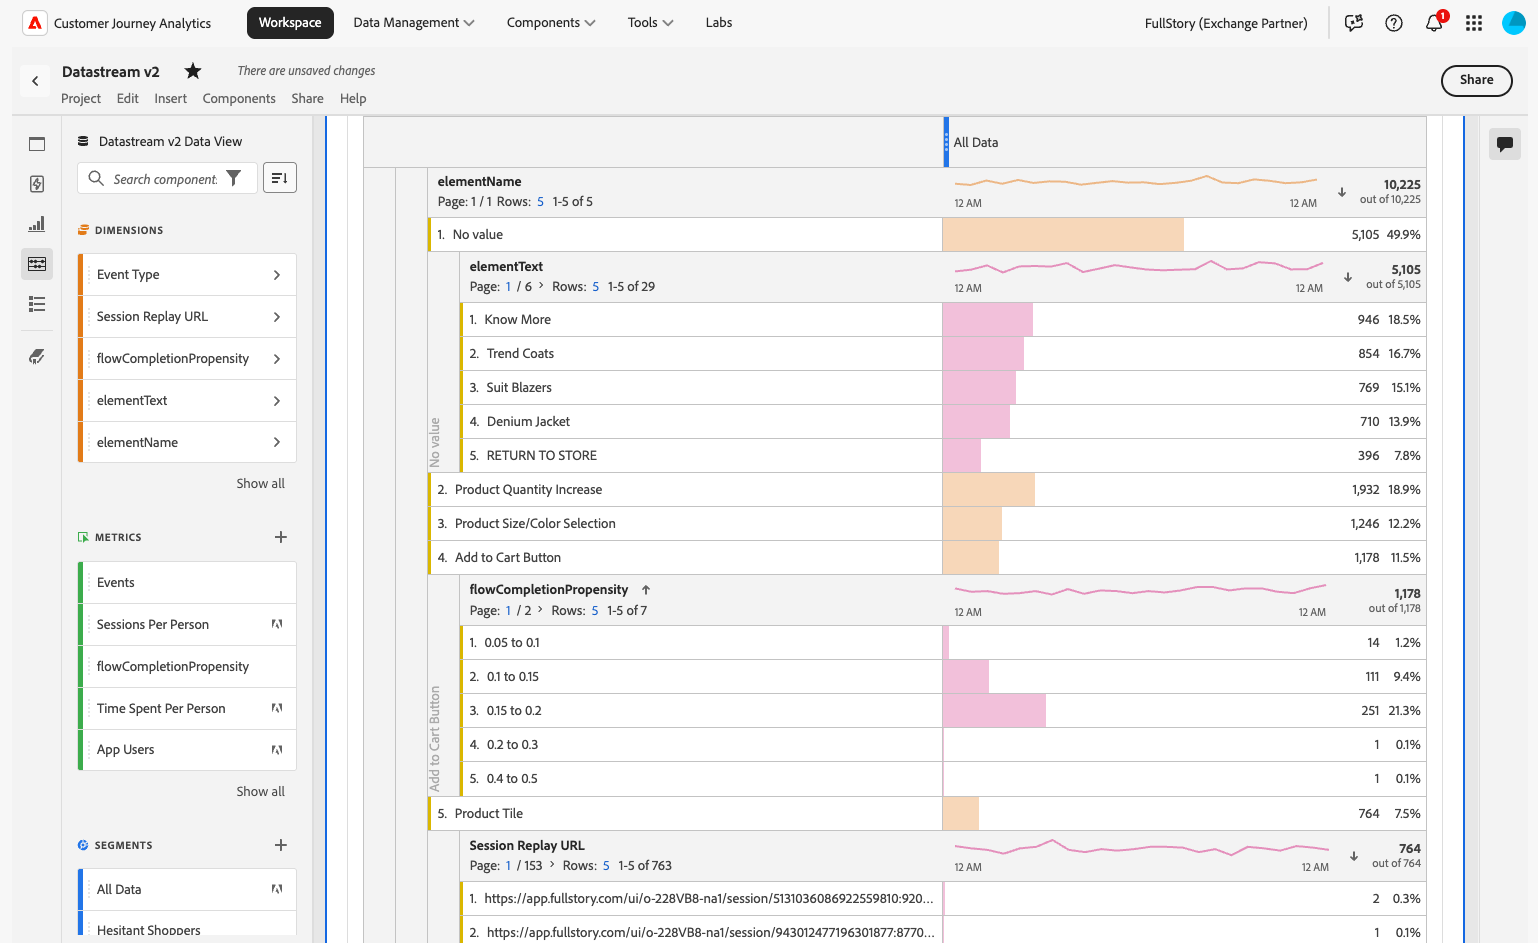Open the Insert menu

point(170,99)
